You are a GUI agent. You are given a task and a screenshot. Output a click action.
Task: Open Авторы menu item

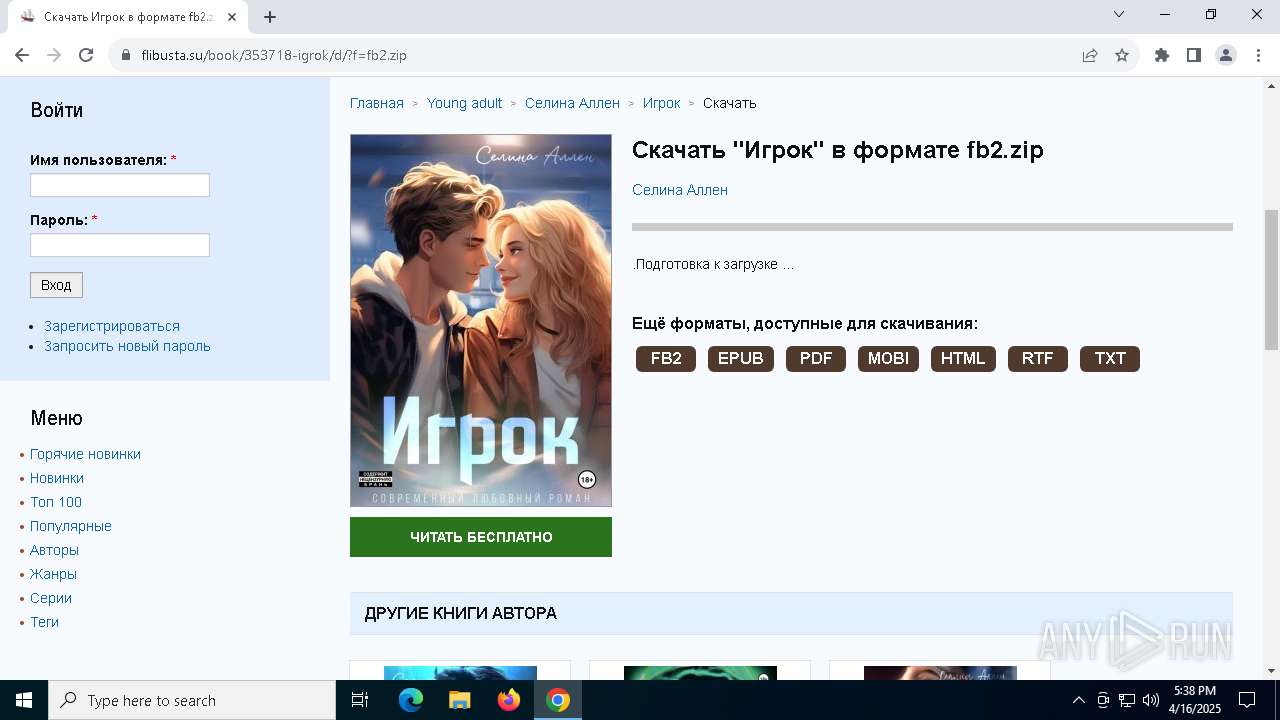point(54,550)
